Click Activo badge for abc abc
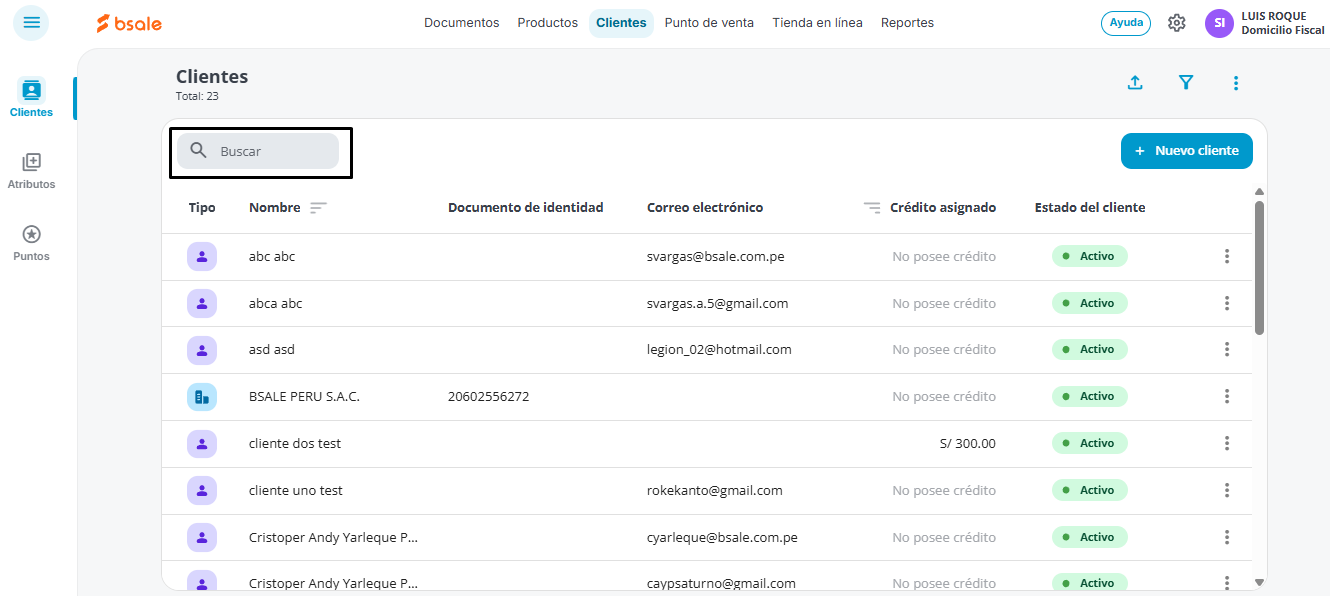The image size is (1330, 596). [1089, 257]
